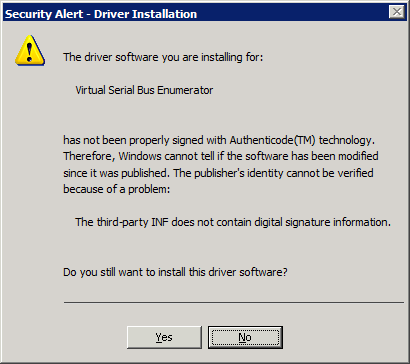
Task: Select the Virtual Serial Bus Enumerator device name
Action: tap(144, 90)
